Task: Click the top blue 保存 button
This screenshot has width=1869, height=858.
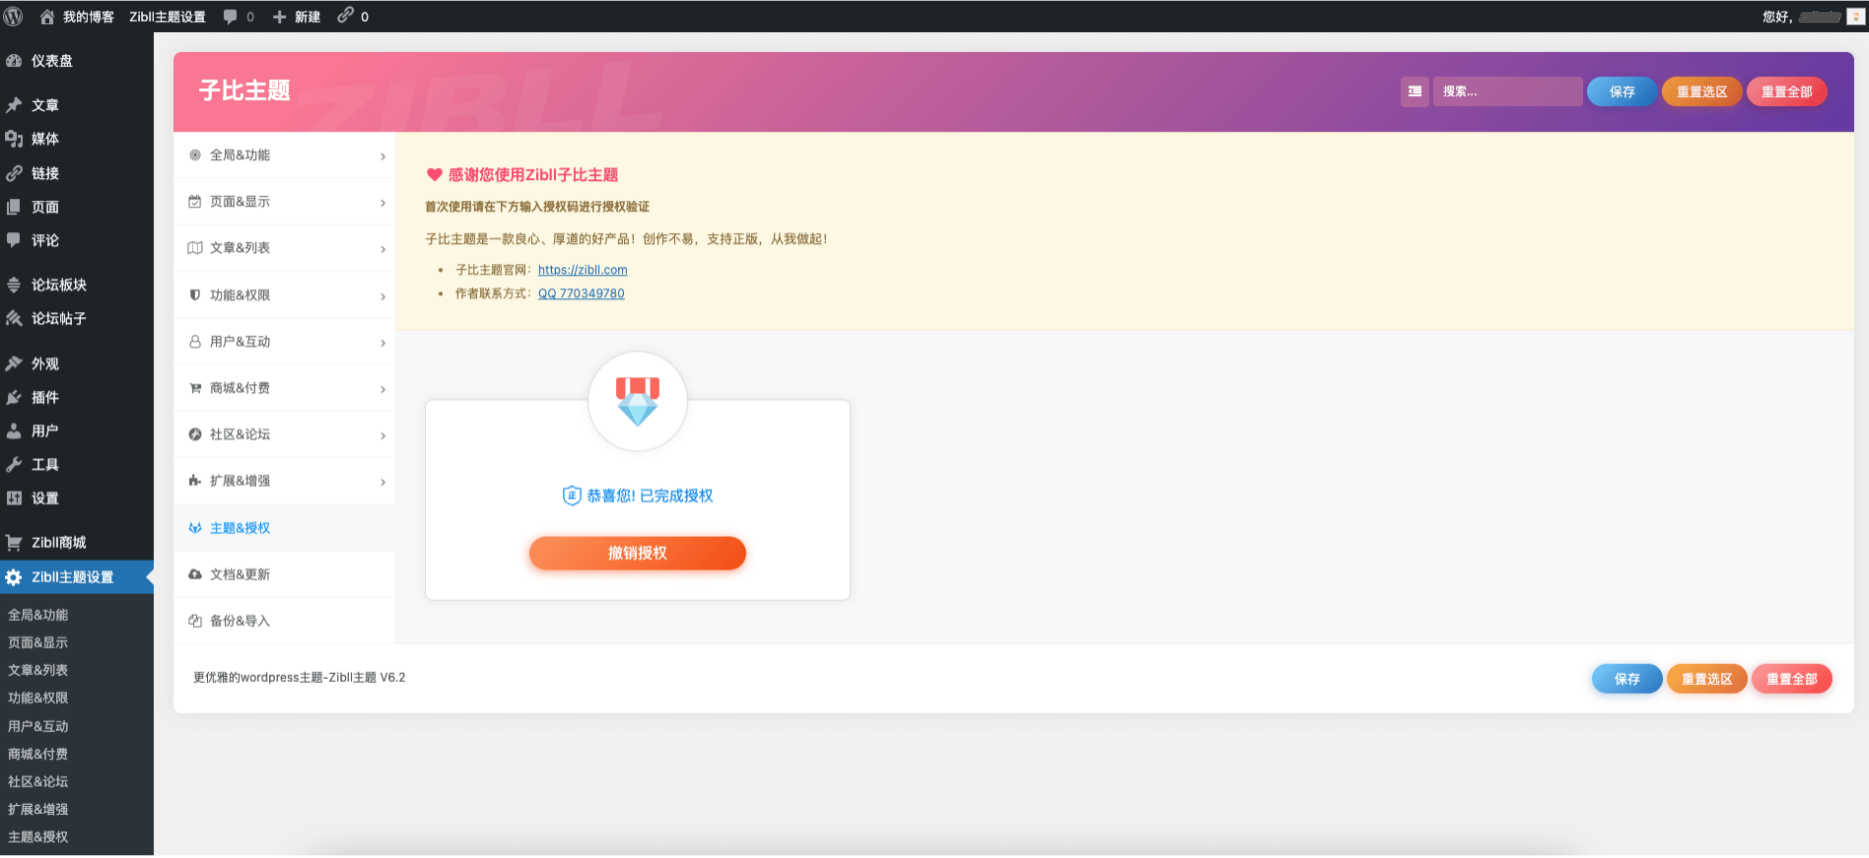Action: (x=1621, y=92)
